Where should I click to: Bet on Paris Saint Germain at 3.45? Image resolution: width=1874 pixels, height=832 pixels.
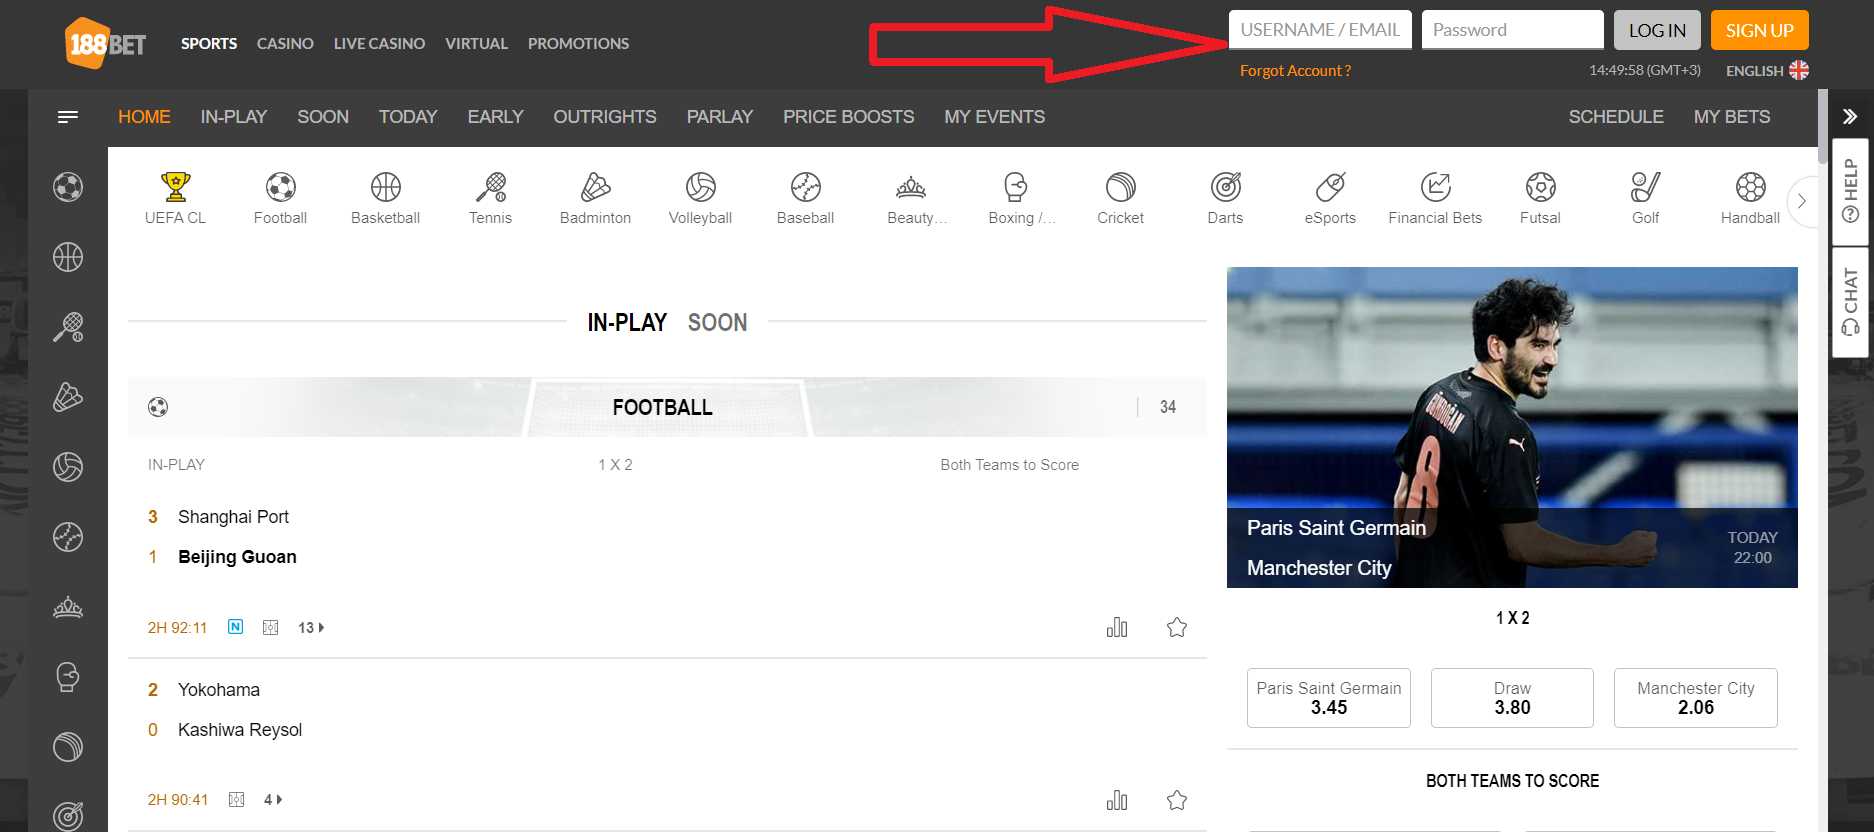[1329, 698]
